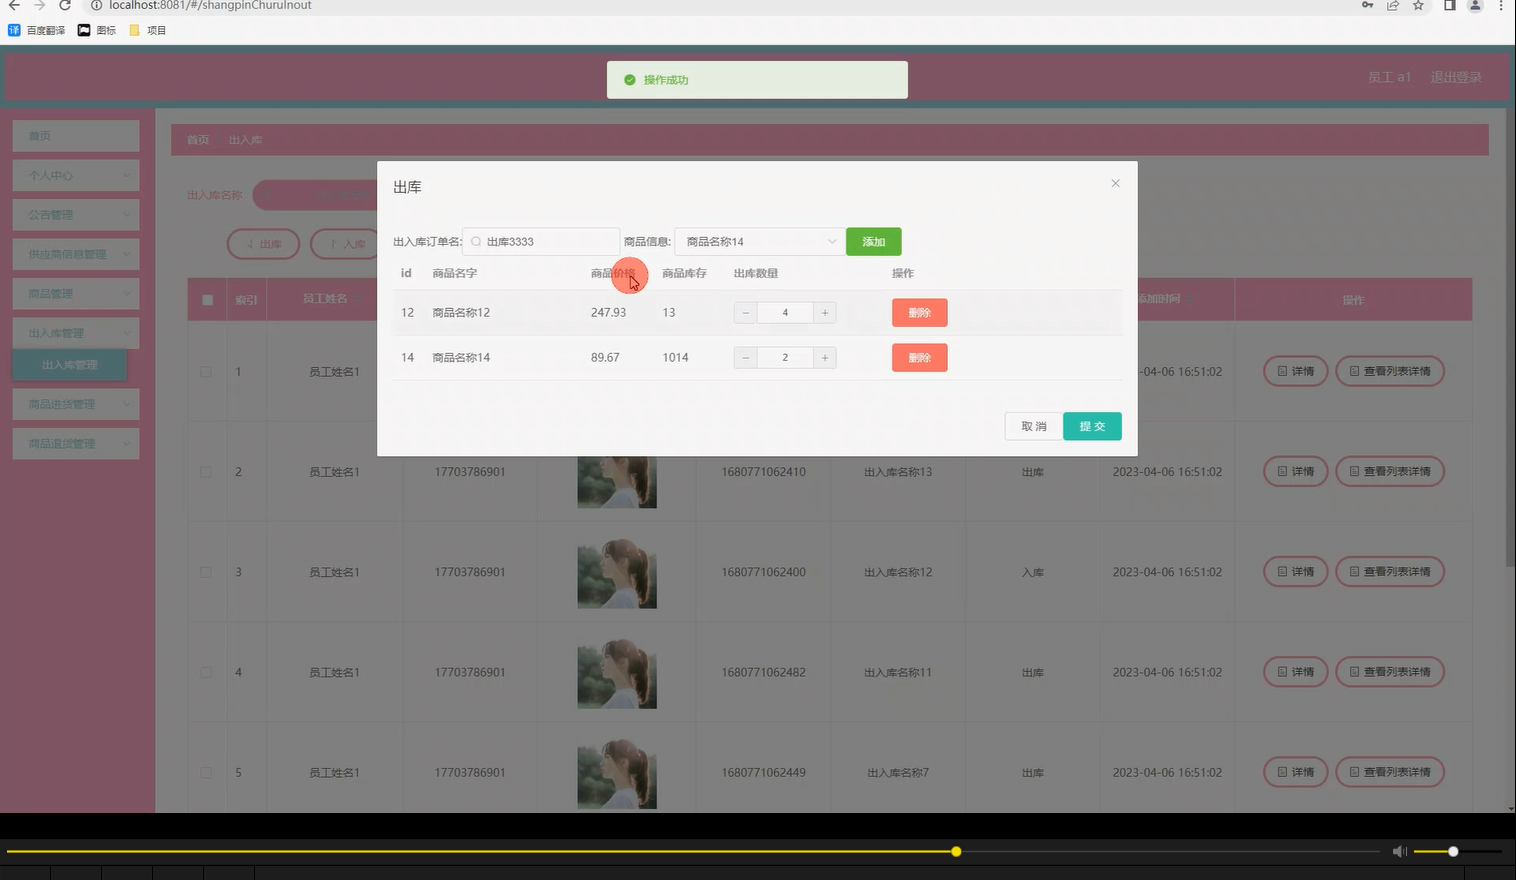This screenshot has height=880, width=1516.
Task: Click the background 出库 button
Action: point(264,244)
